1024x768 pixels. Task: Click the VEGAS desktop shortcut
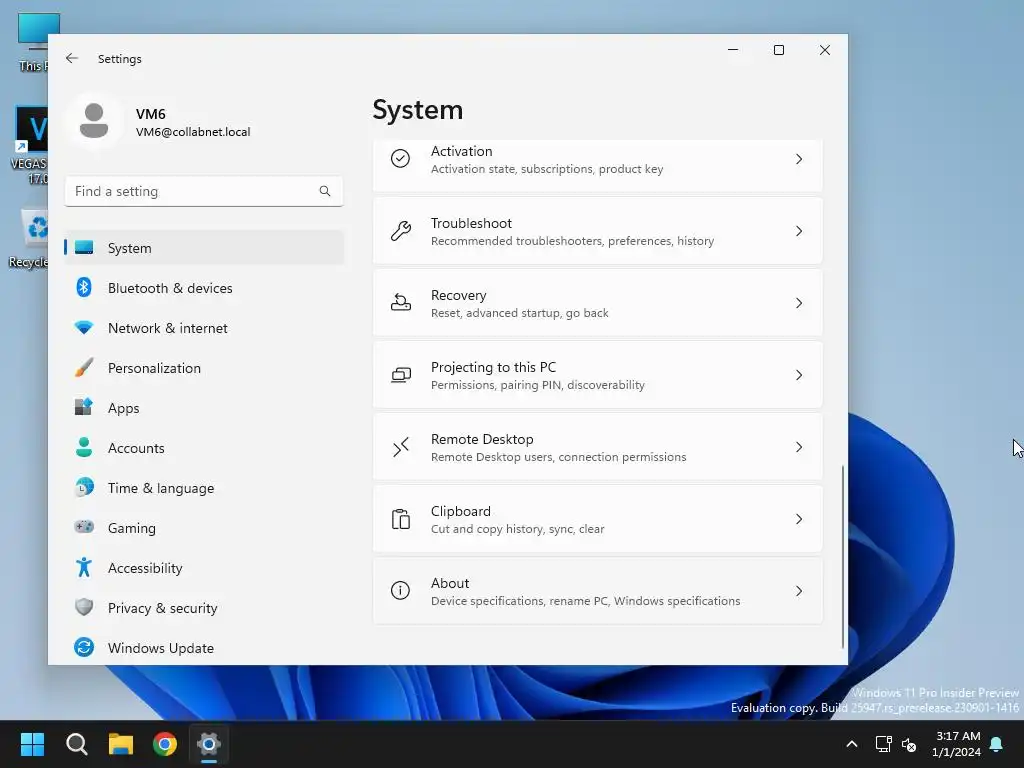[29, 145]
